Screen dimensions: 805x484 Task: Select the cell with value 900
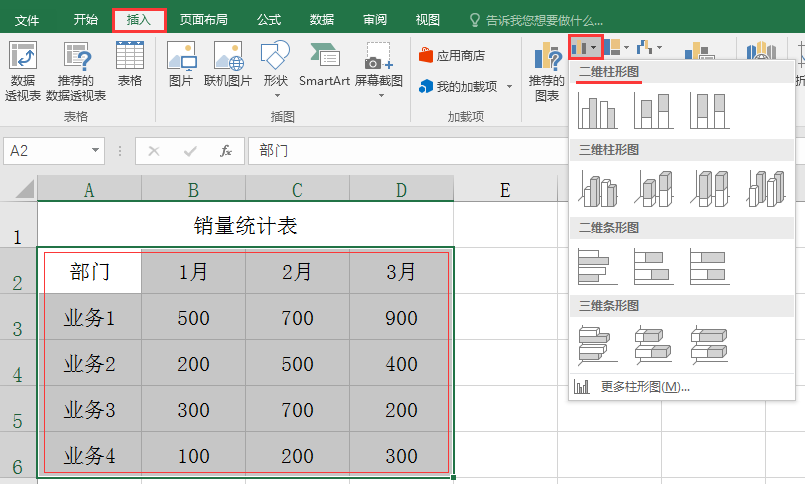pyautogui.click(x=401, y=317)
